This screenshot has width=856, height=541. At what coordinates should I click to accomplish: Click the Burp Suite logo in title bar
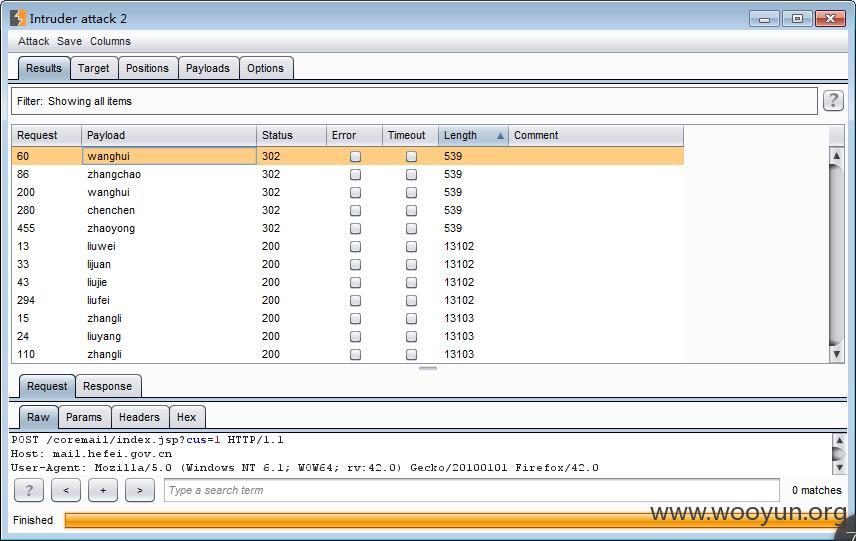click(17, 18)
